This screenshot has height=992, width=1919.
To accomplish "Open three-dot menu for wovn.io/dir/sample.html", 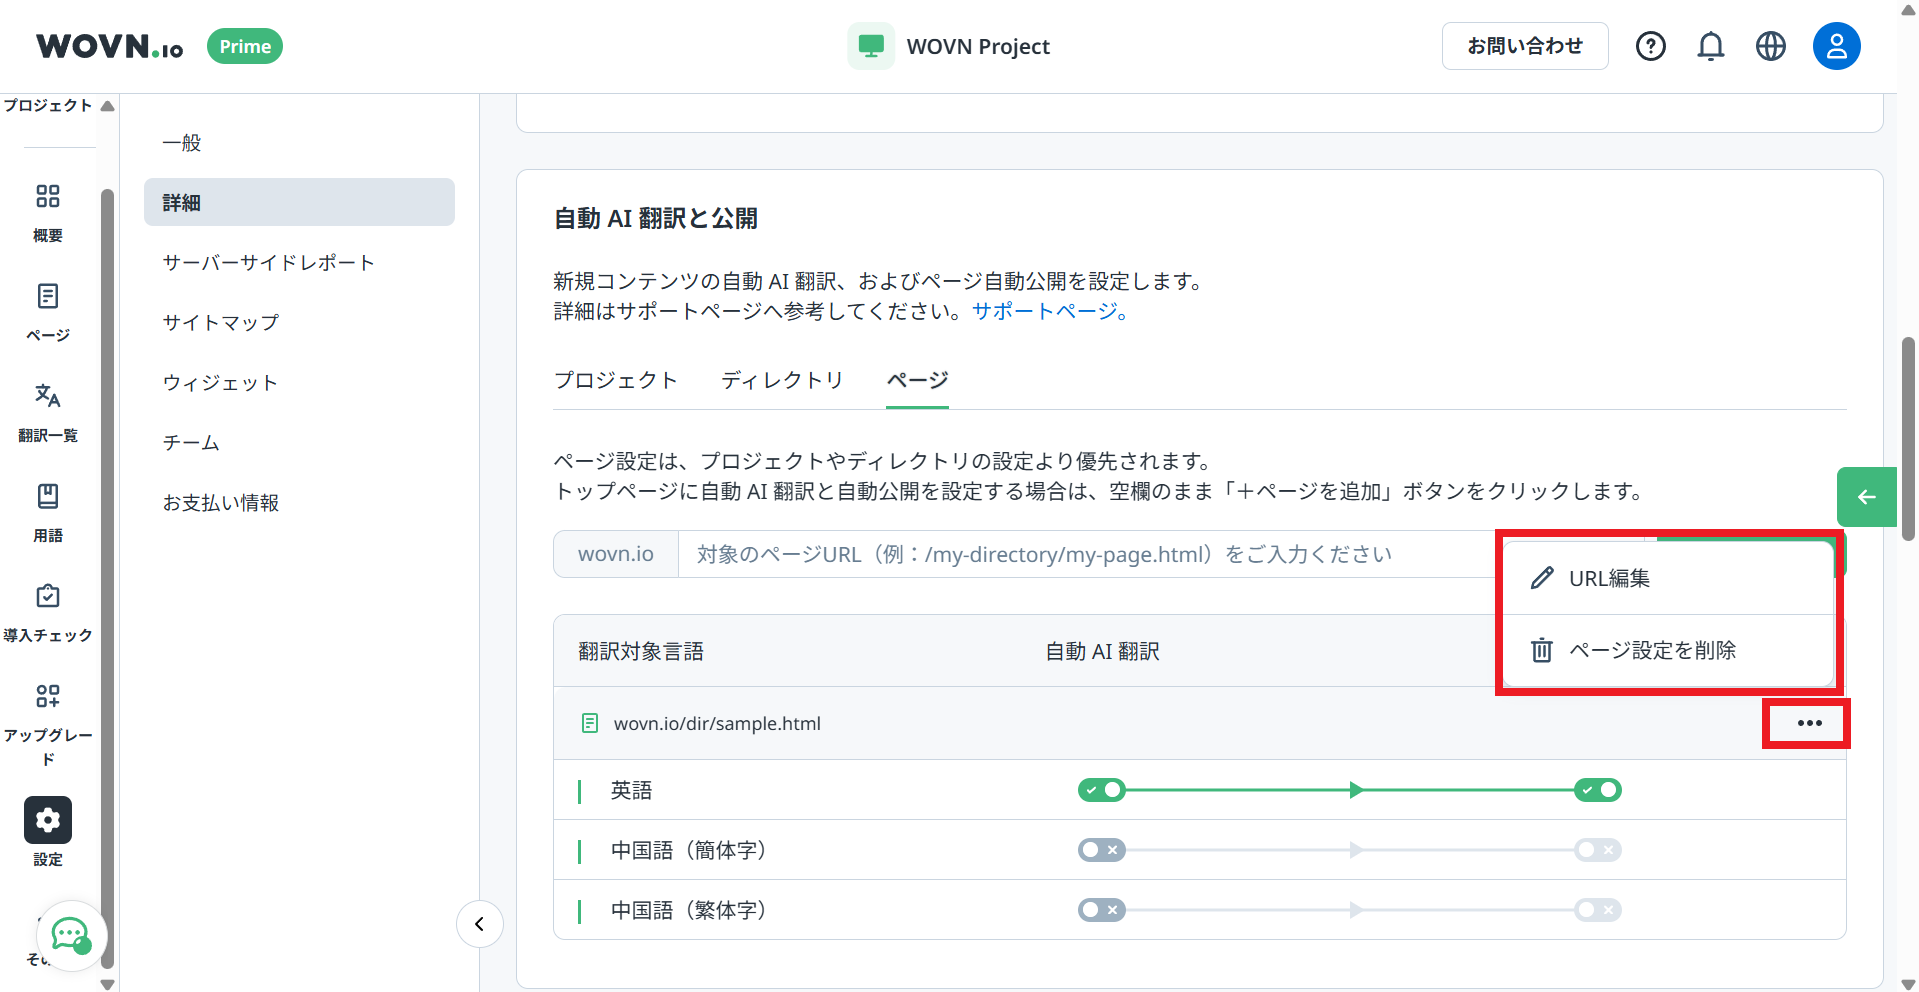I will (x=1809, y=723).
